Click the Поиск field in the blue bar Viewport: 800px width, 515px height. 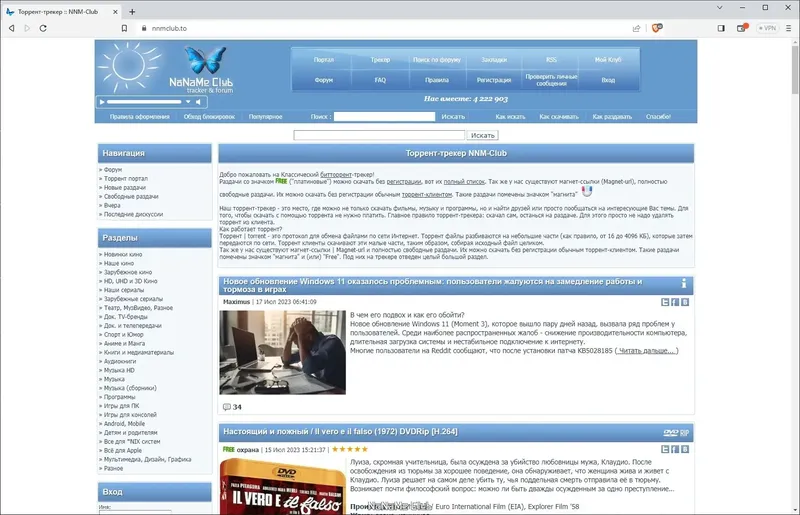click(384, 116)
